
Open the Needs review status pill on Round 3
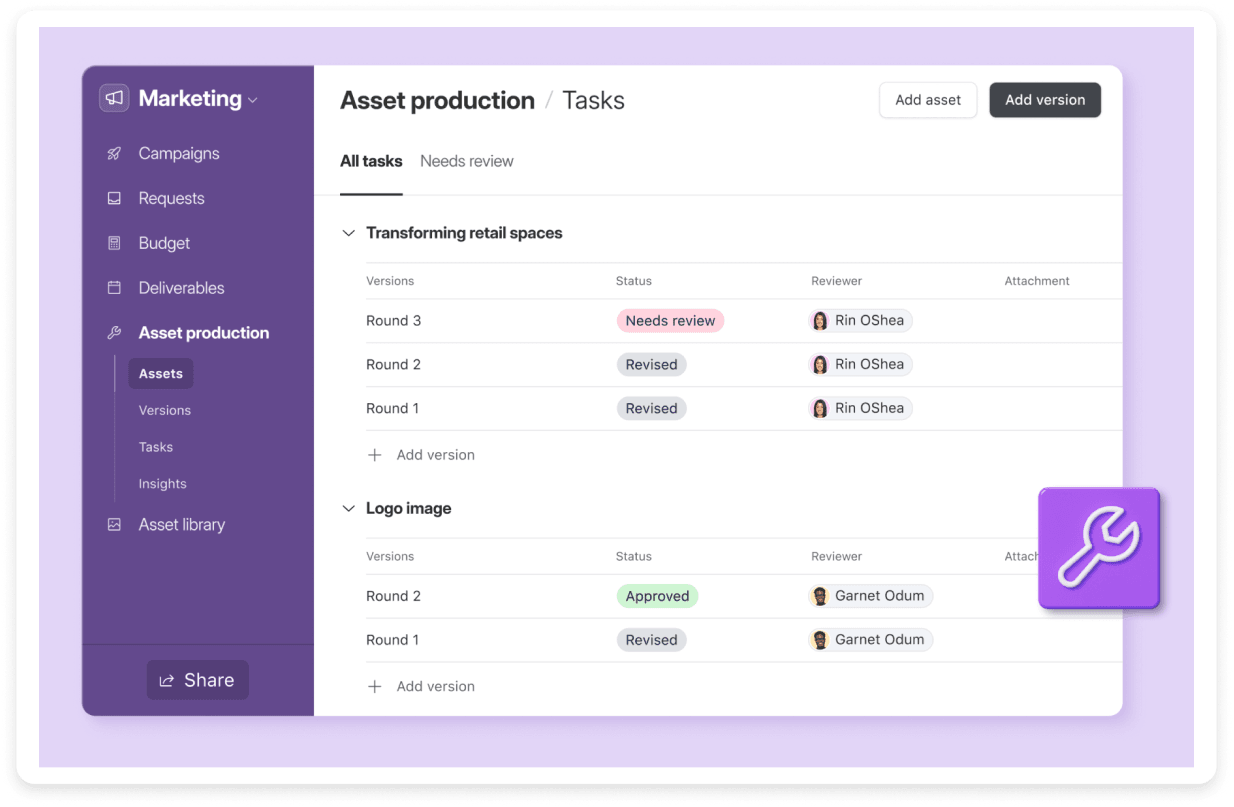click(670, 320)
